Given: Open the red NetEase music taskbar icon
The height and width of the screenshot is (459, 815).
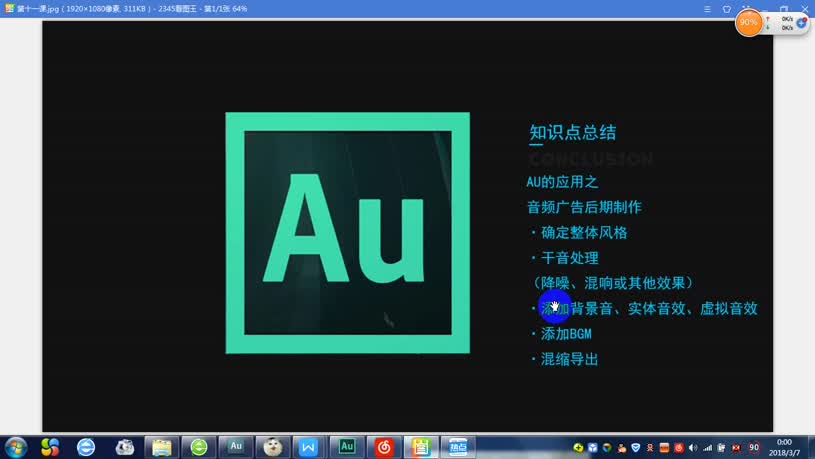Looking at the screenshot, I should coord(384,447).
